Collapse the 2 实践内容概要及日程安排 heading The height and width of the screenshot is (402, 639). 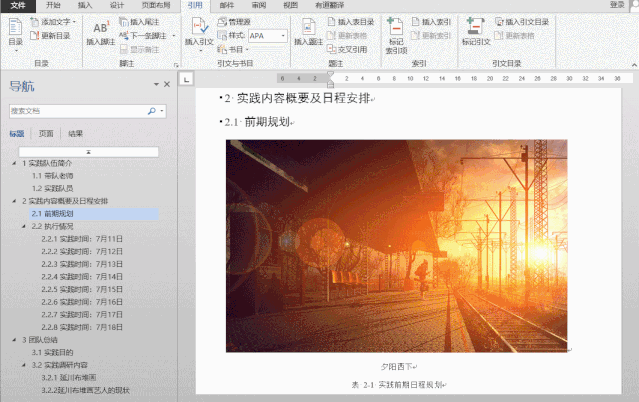[x=14, y=201]
